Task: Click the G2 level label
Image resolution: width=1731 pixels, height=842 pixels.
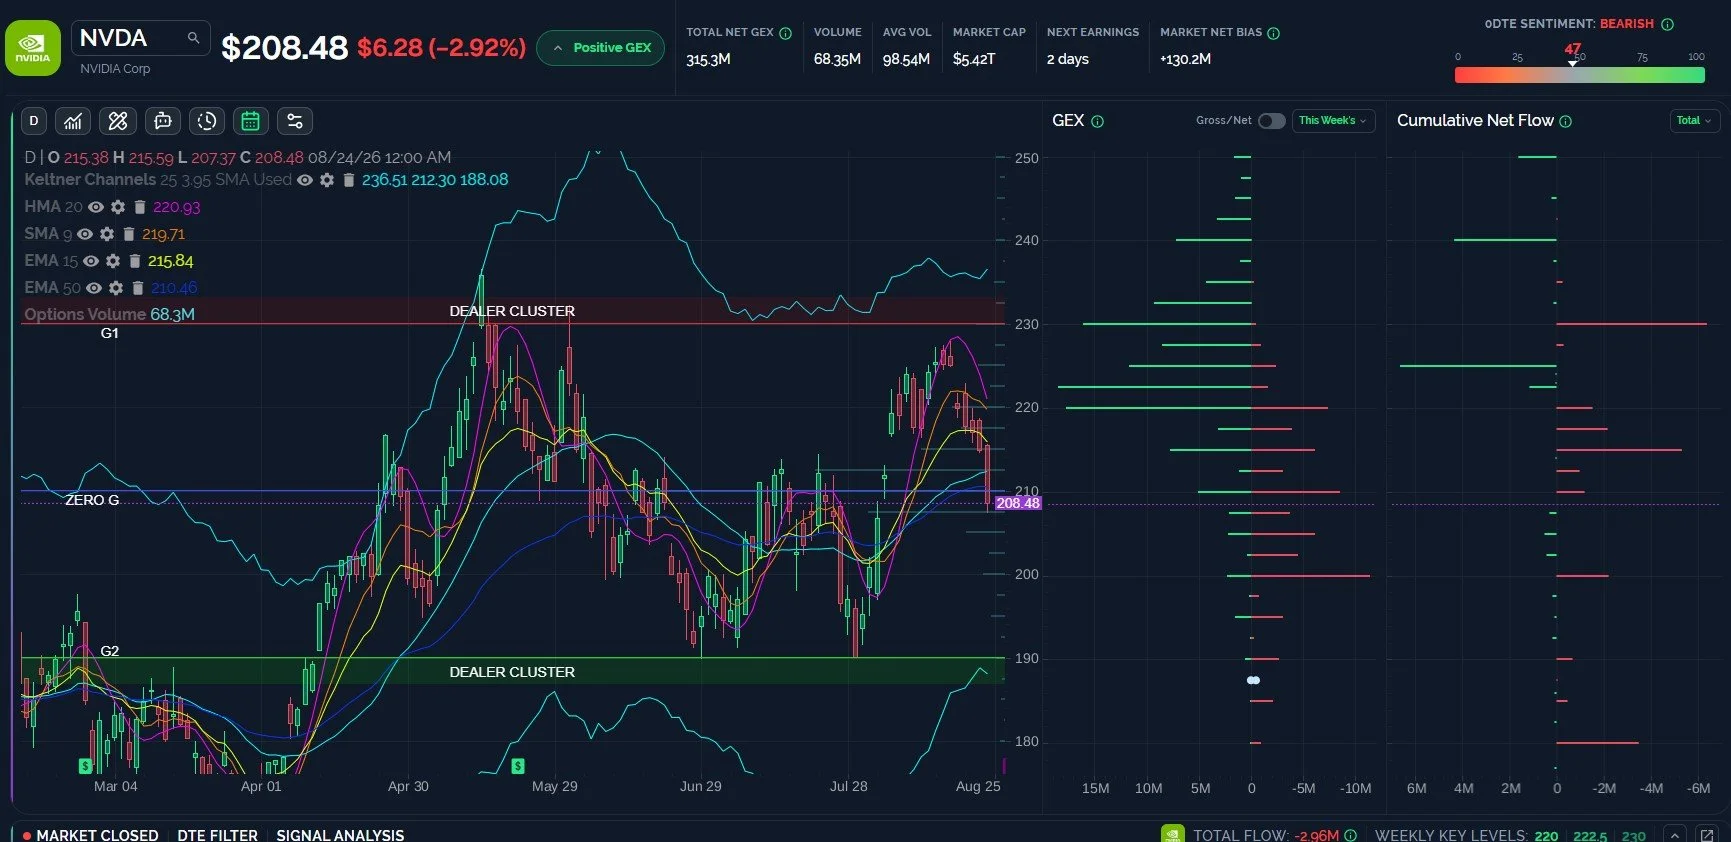Action: click(110, 651)
